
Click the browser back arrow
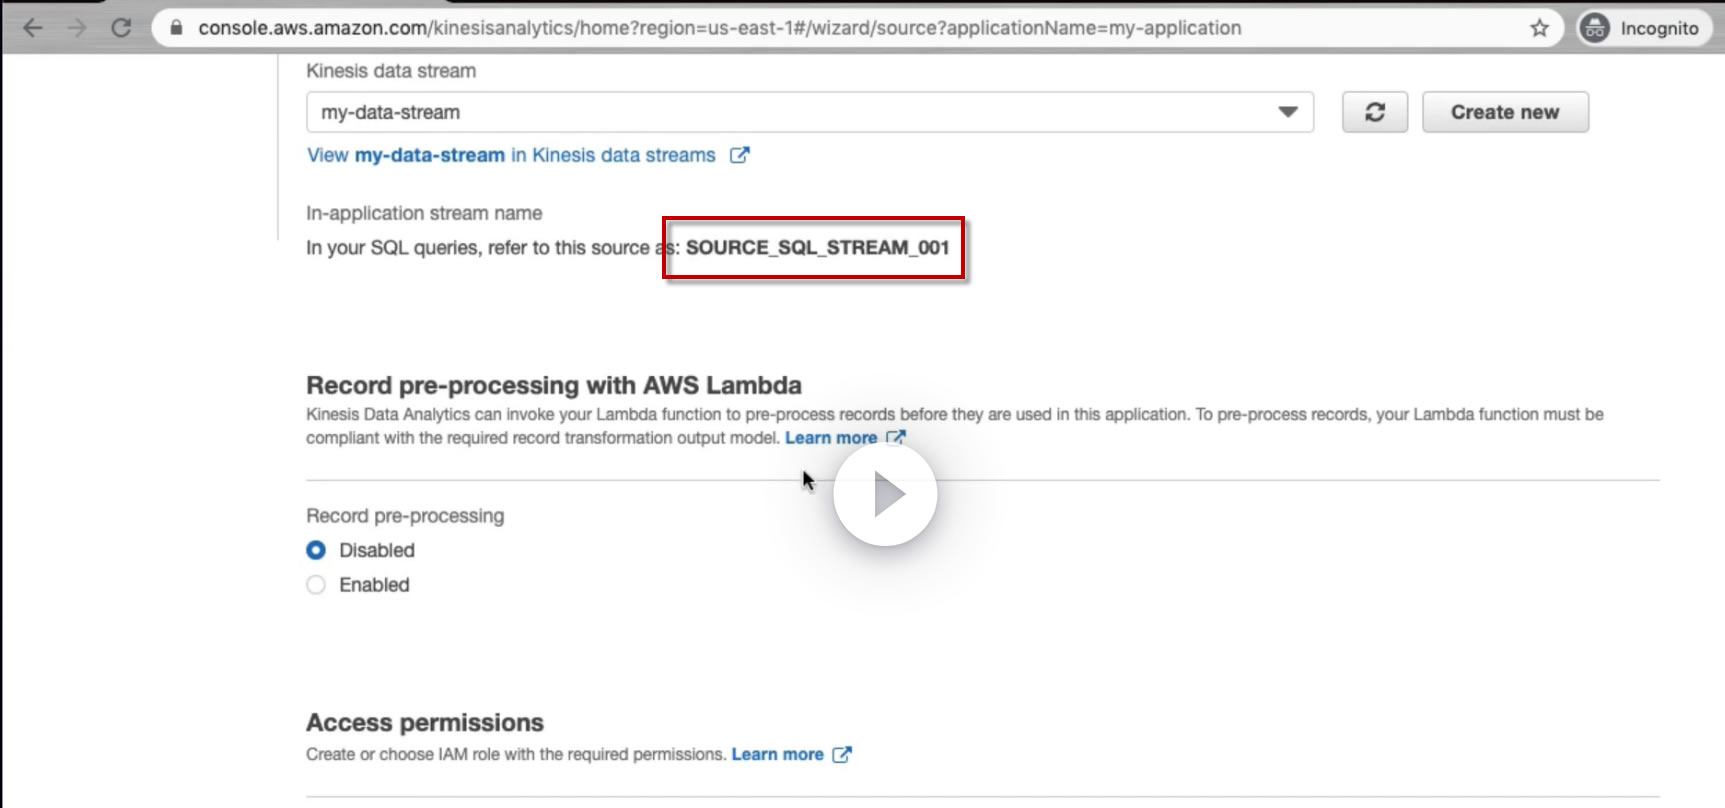(33, 28)
